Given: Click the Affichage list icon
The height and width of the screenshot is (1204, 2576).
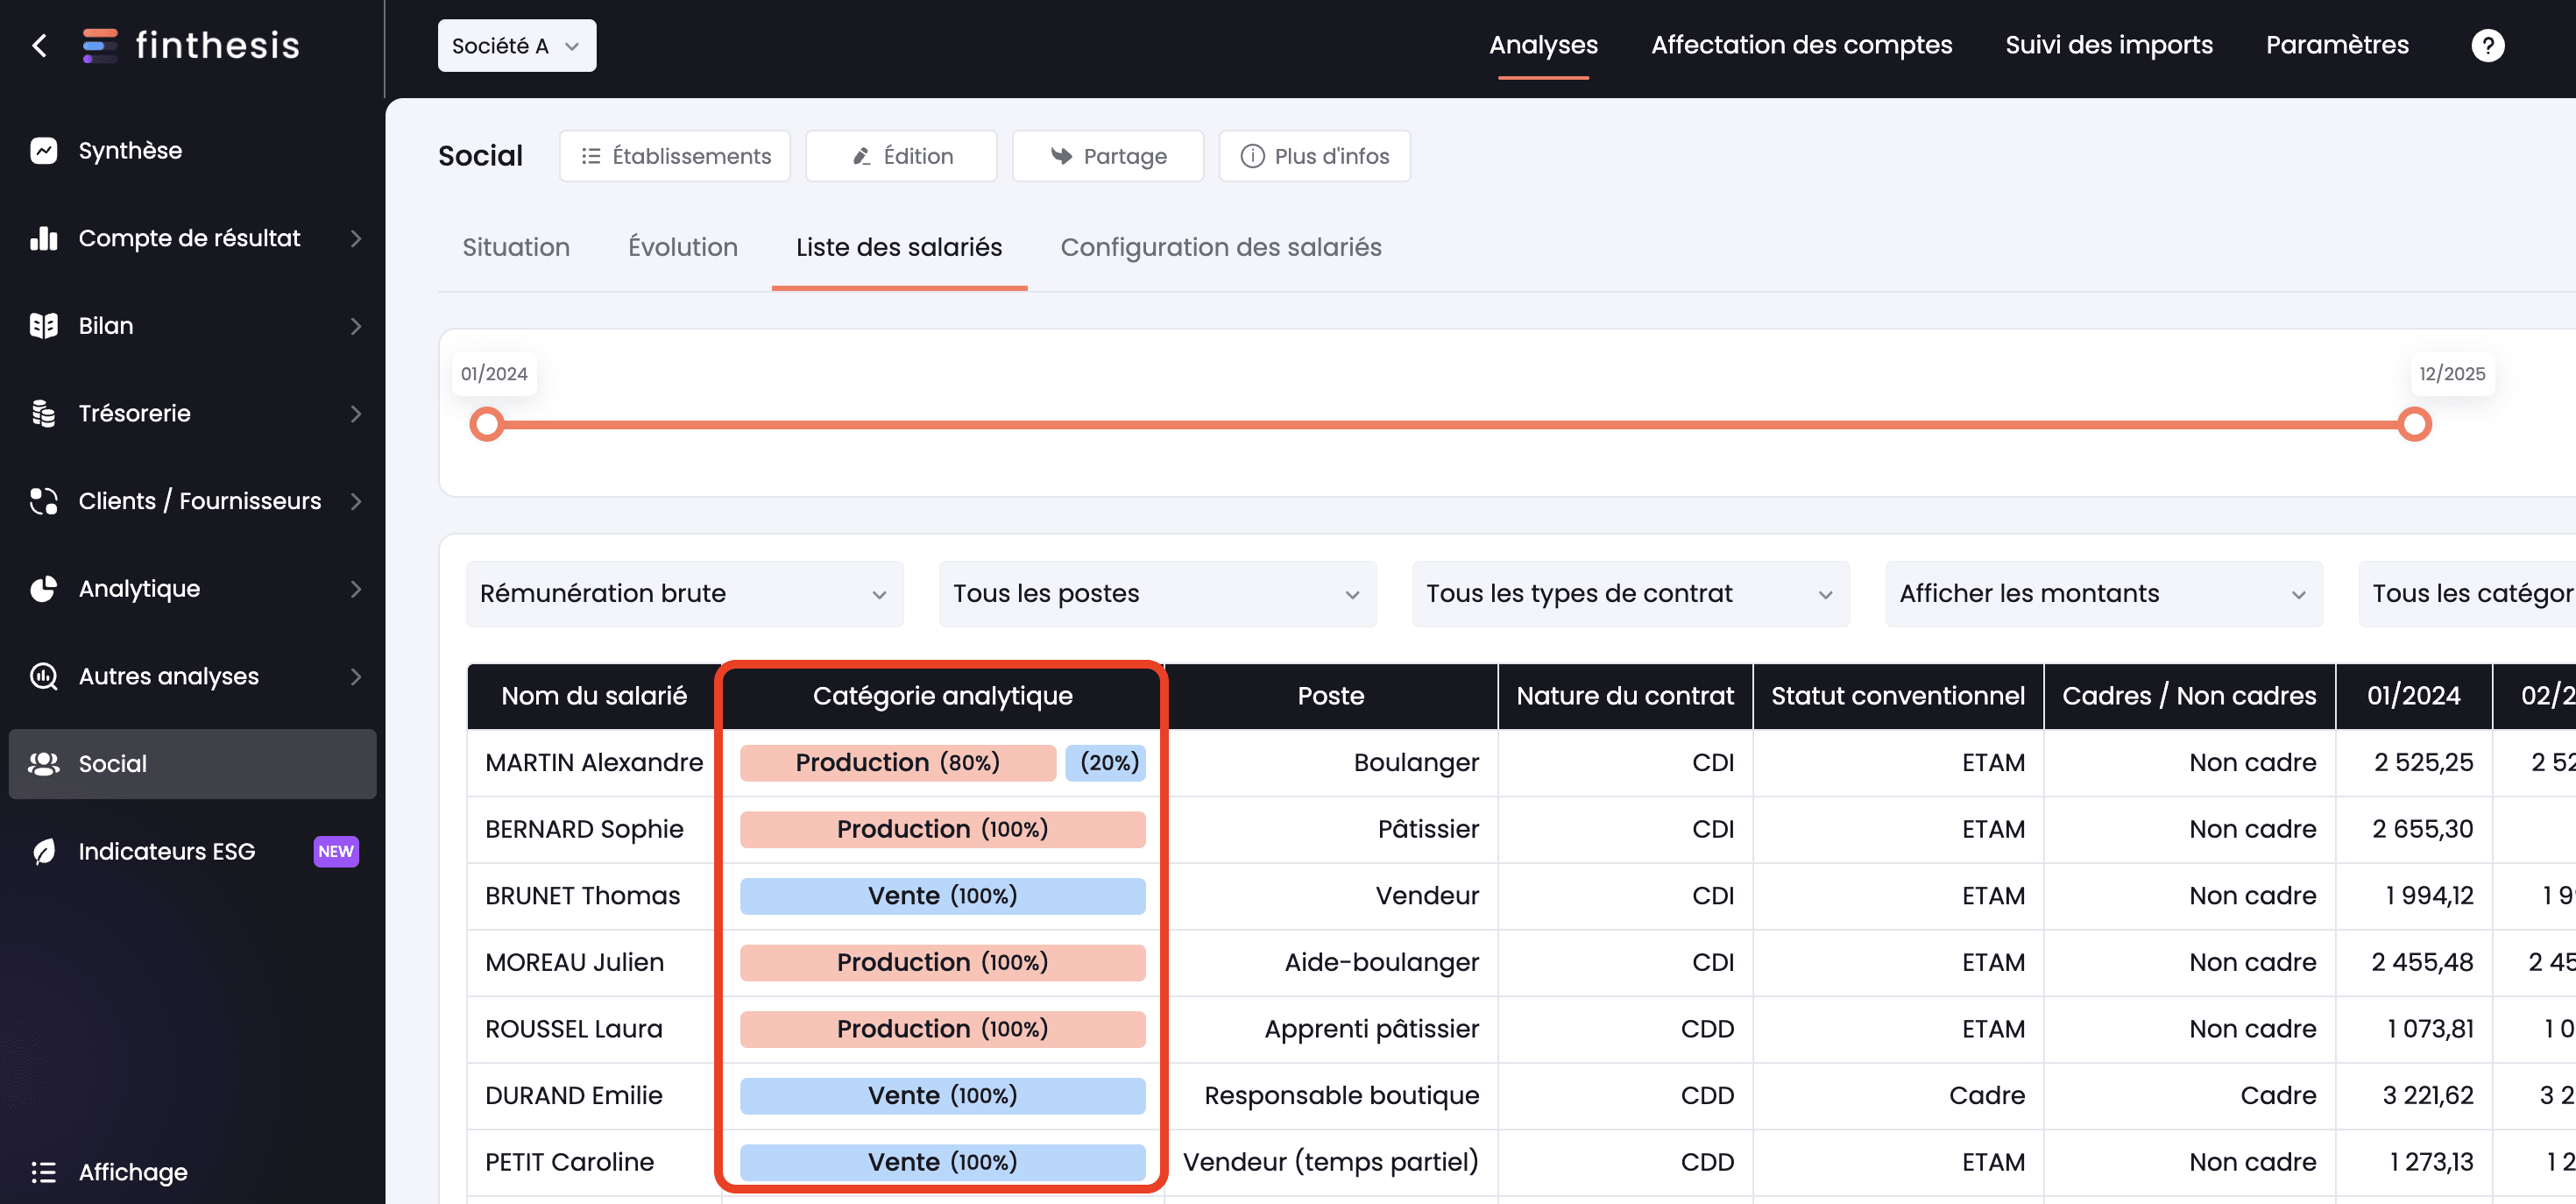Looking at the screenshot, I should [44, 1172].
